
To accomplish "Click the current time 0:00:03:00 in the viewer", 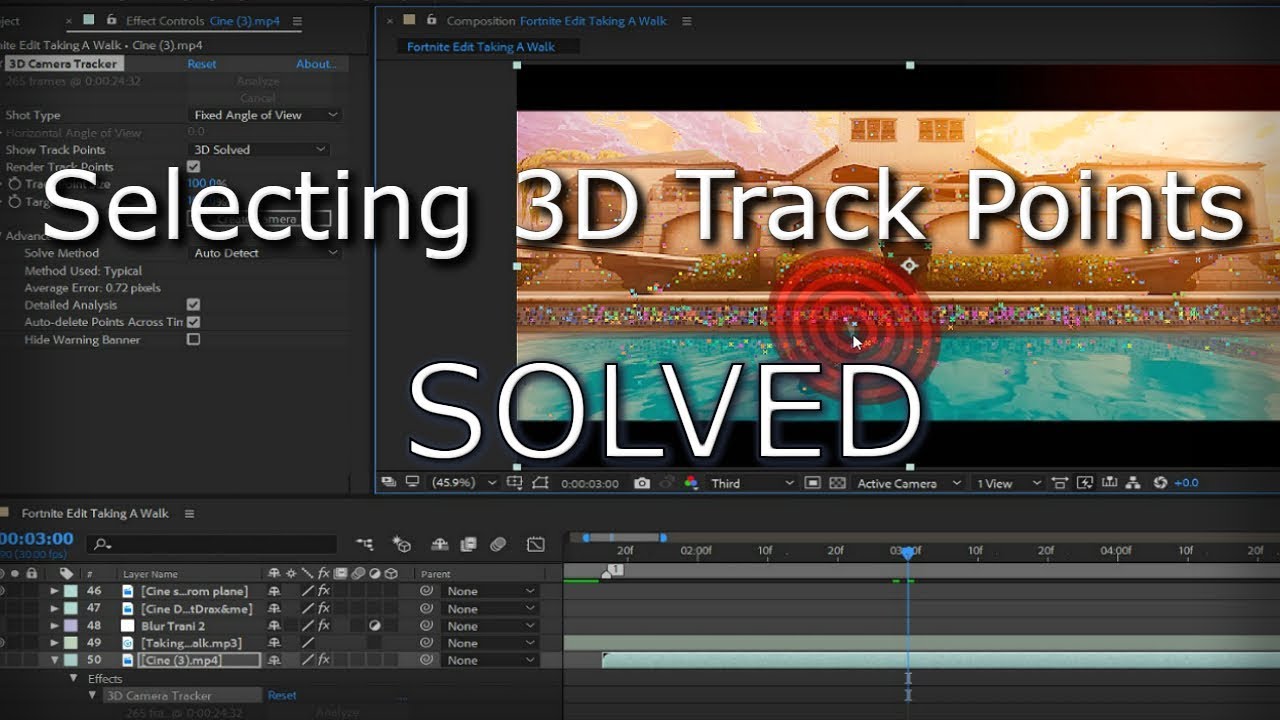I will (590, 483).
